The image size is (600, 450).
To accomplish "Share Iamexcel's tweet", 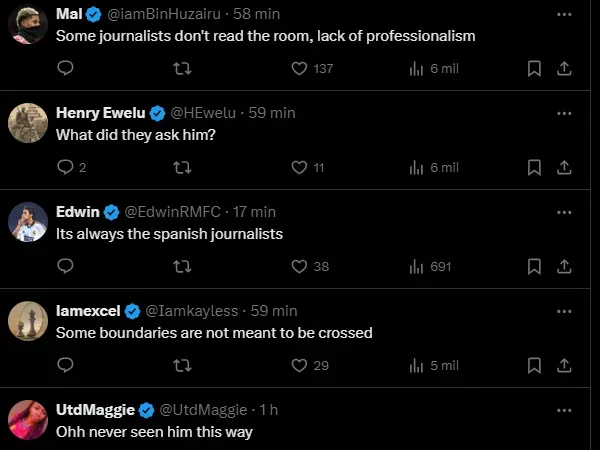I will pyautogui.click(x=563, y=365).
